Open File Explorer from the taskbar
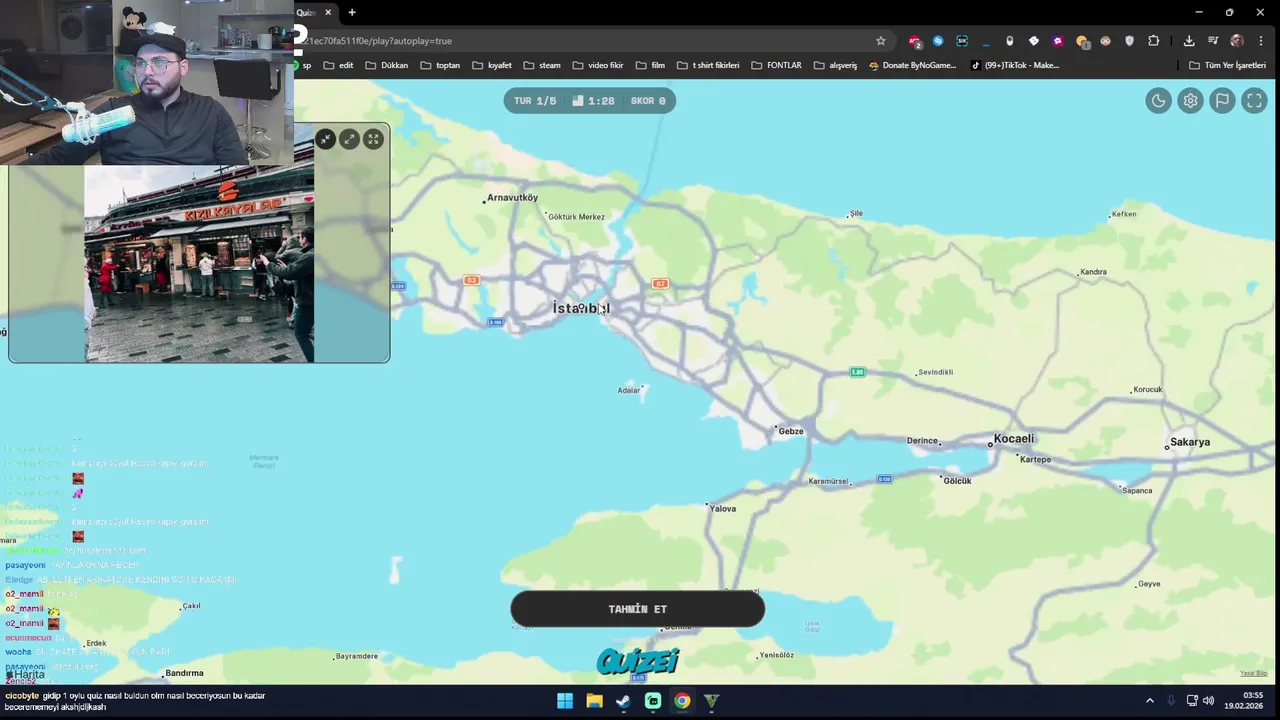Viewport: 1280px width, 720px height. [x=594, y=701]
